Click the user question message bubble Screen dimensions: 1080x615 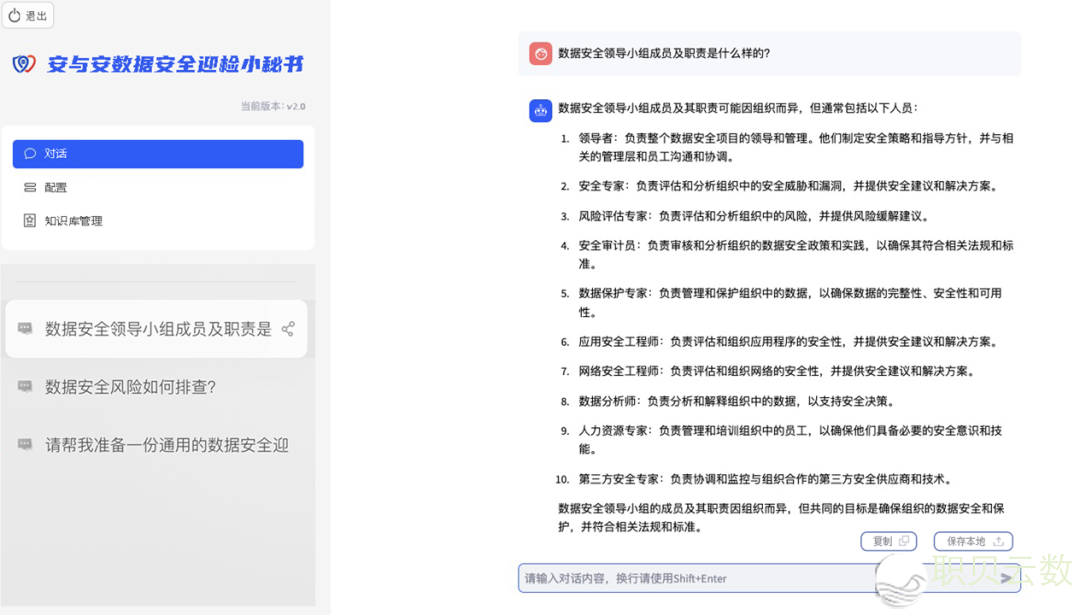(770, 54)
